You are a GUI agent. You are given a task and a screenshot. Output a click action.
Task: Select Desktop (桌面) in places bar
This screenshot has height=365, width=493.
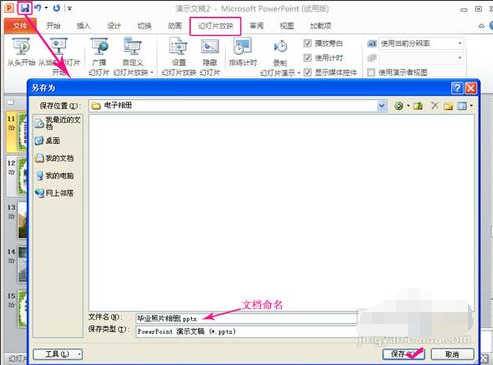pos(48,141)
